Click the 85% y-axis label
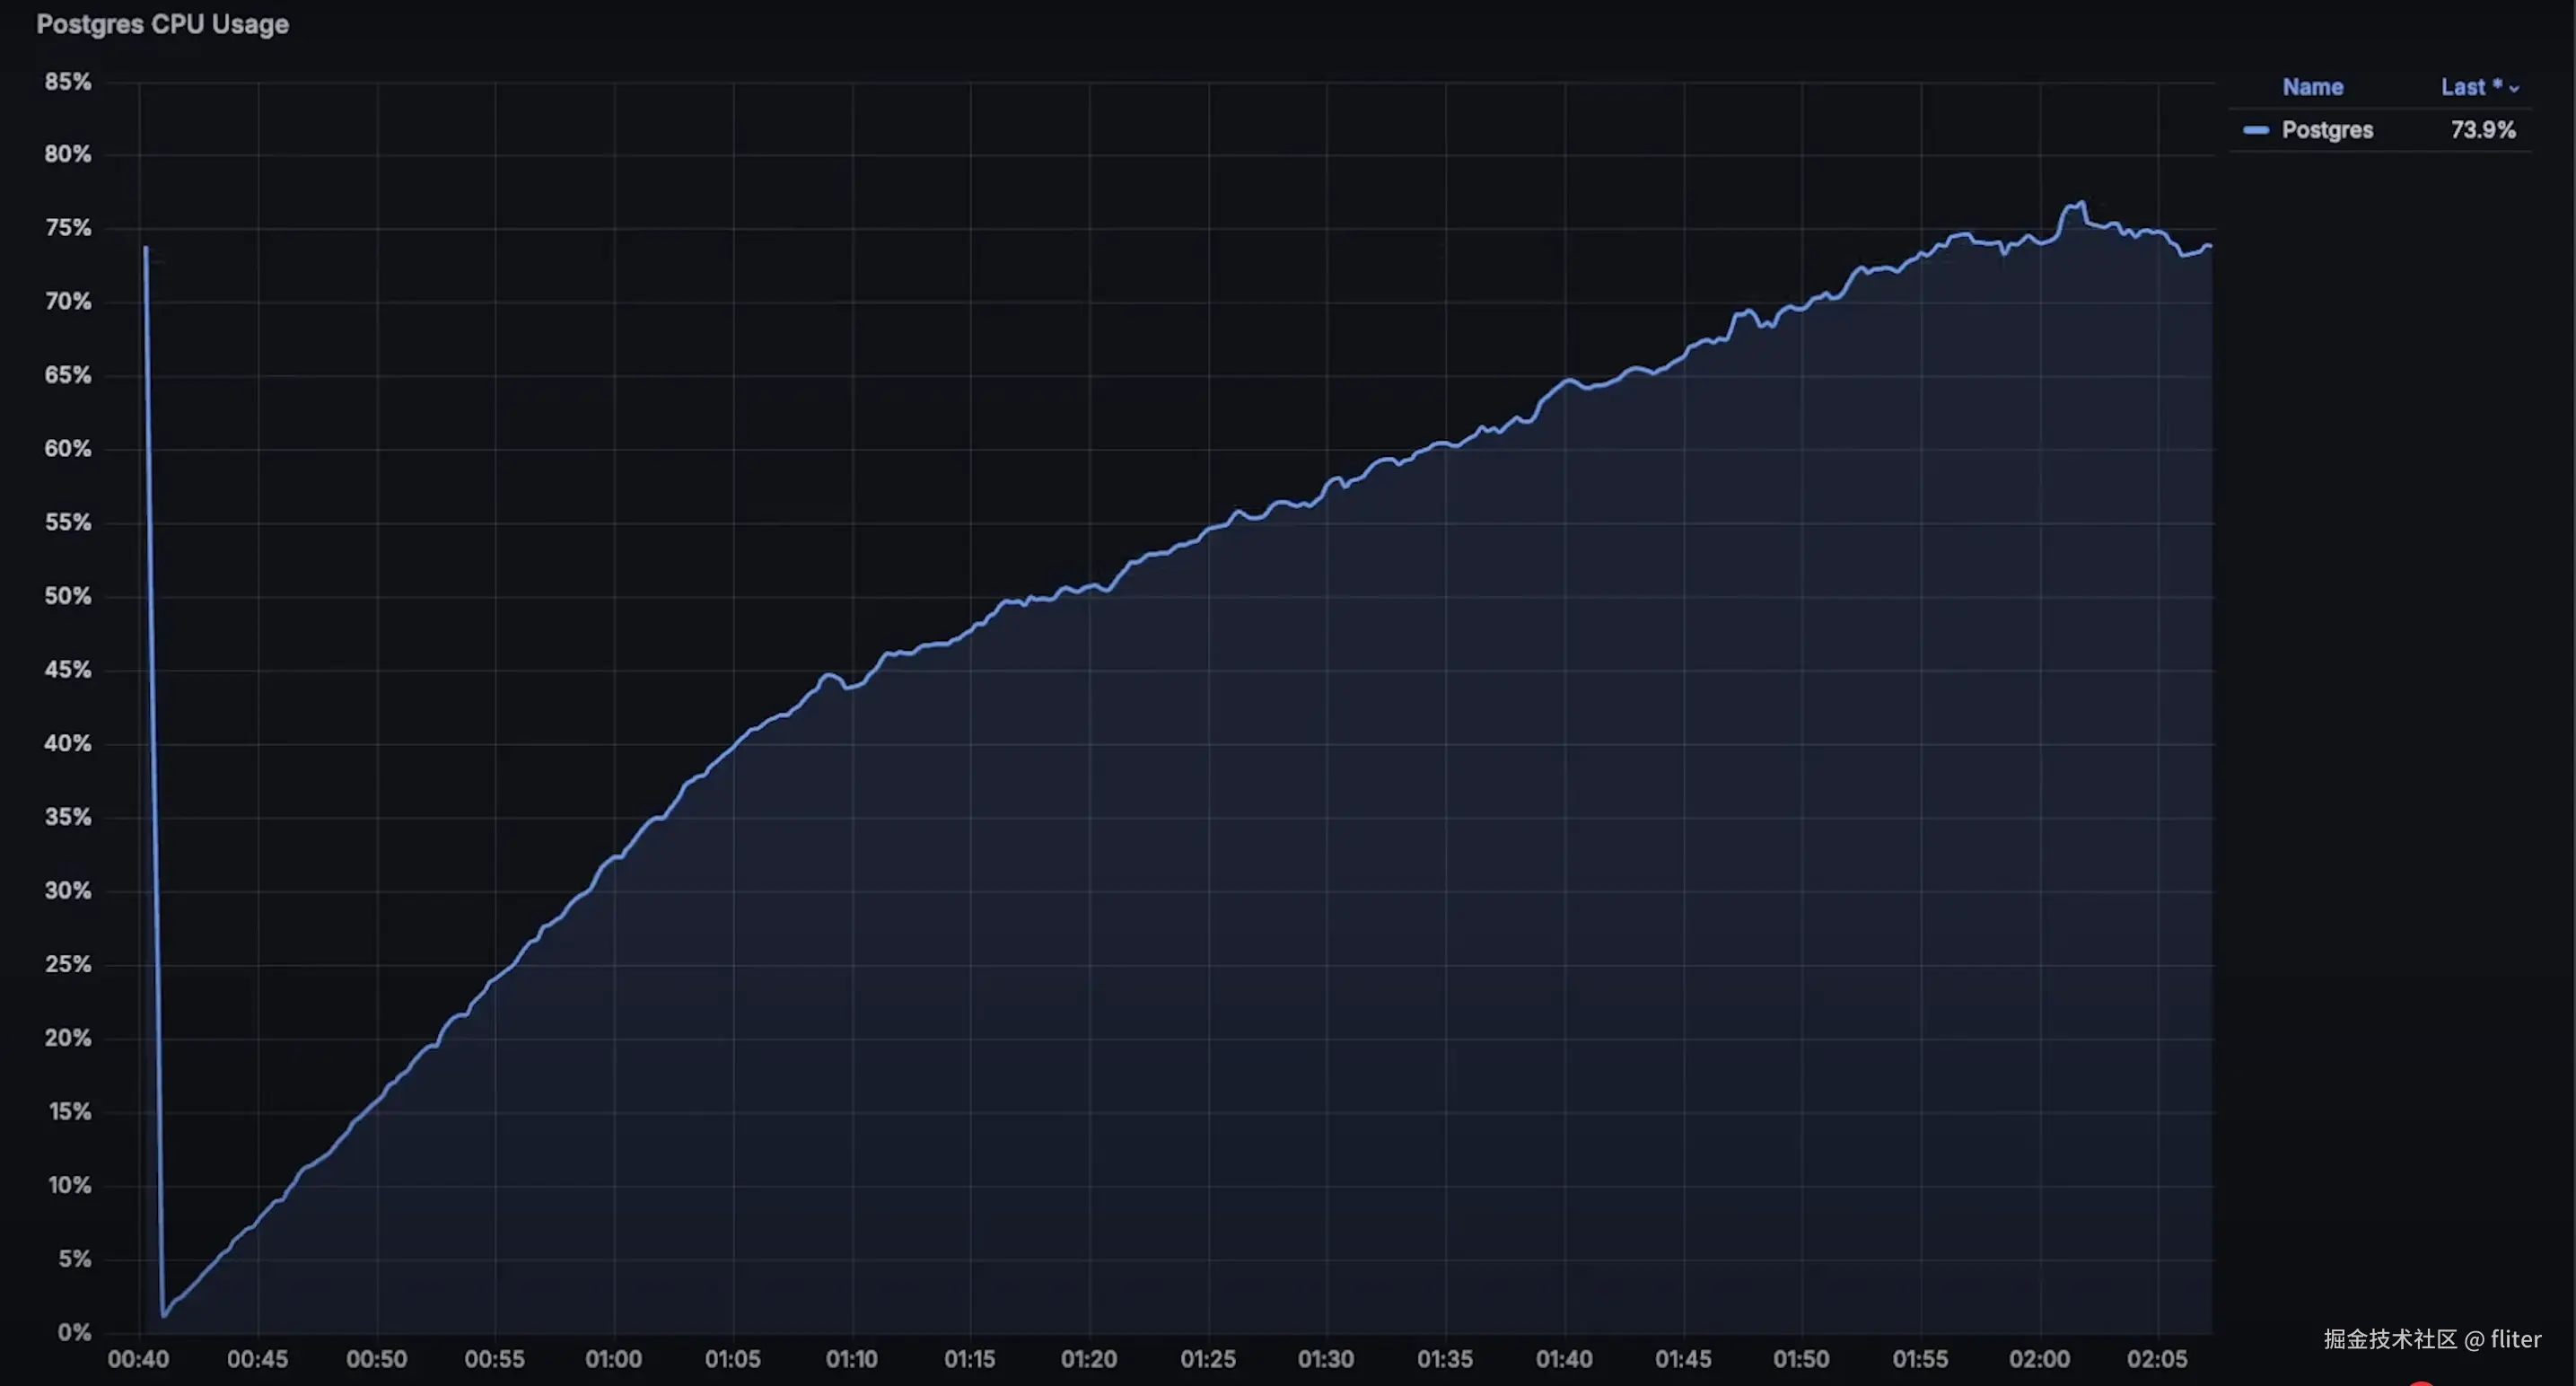The height and width of the screenshot is (1386, 2576). point(67,82)
